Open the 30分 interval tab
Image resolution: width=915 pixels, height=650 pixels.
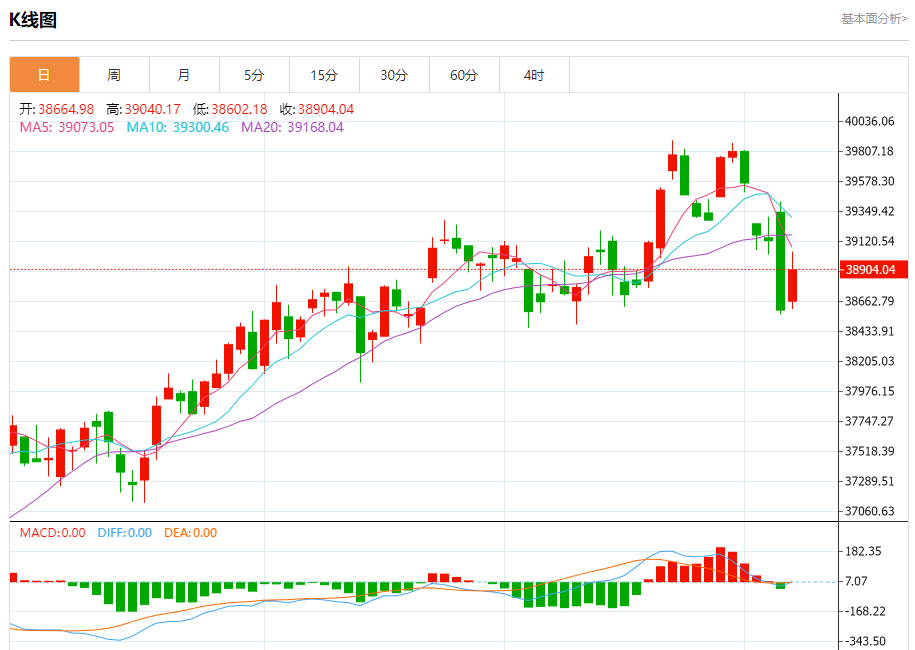click(x=394, y=75)
